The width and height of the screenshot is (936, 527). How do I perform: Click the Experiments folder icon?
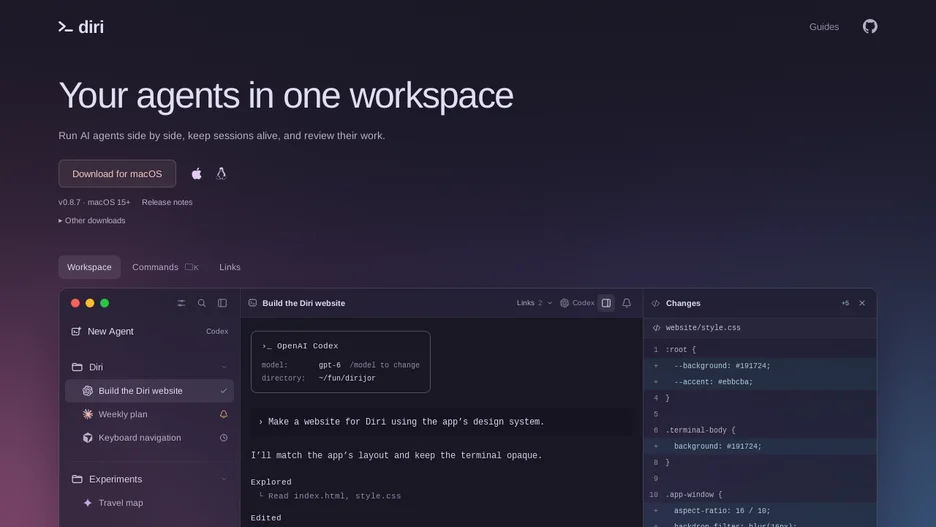tap(77, 479)
